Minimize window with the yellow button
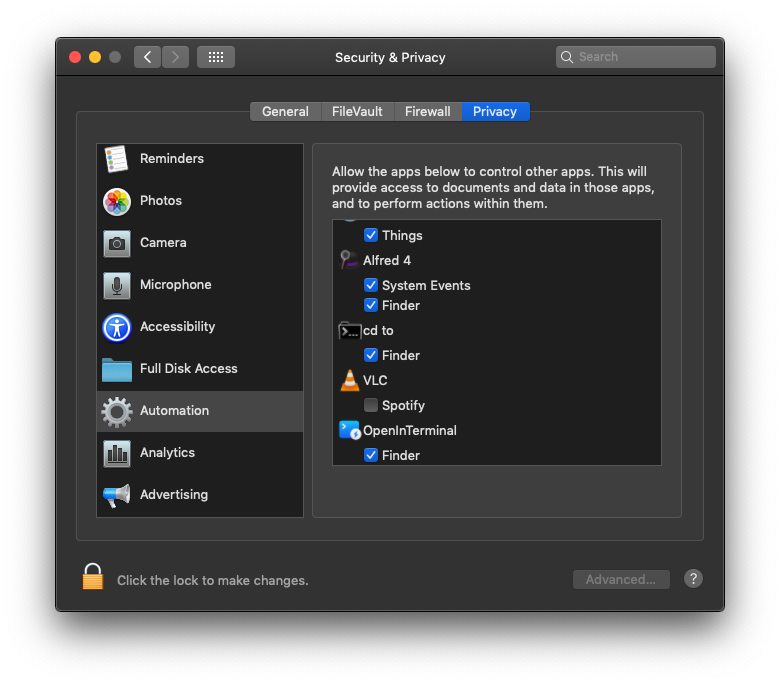780x685 pixels. tap(95, 57)
